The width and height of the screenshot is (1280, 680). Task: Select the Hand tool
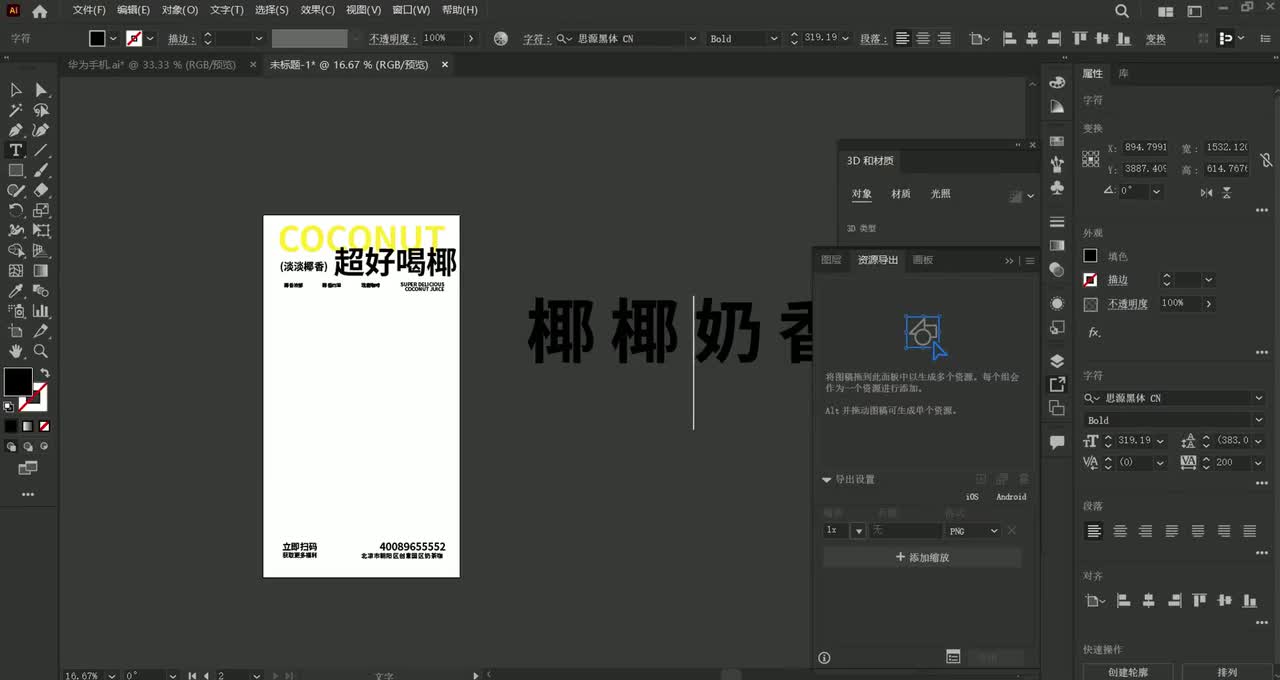16,351
